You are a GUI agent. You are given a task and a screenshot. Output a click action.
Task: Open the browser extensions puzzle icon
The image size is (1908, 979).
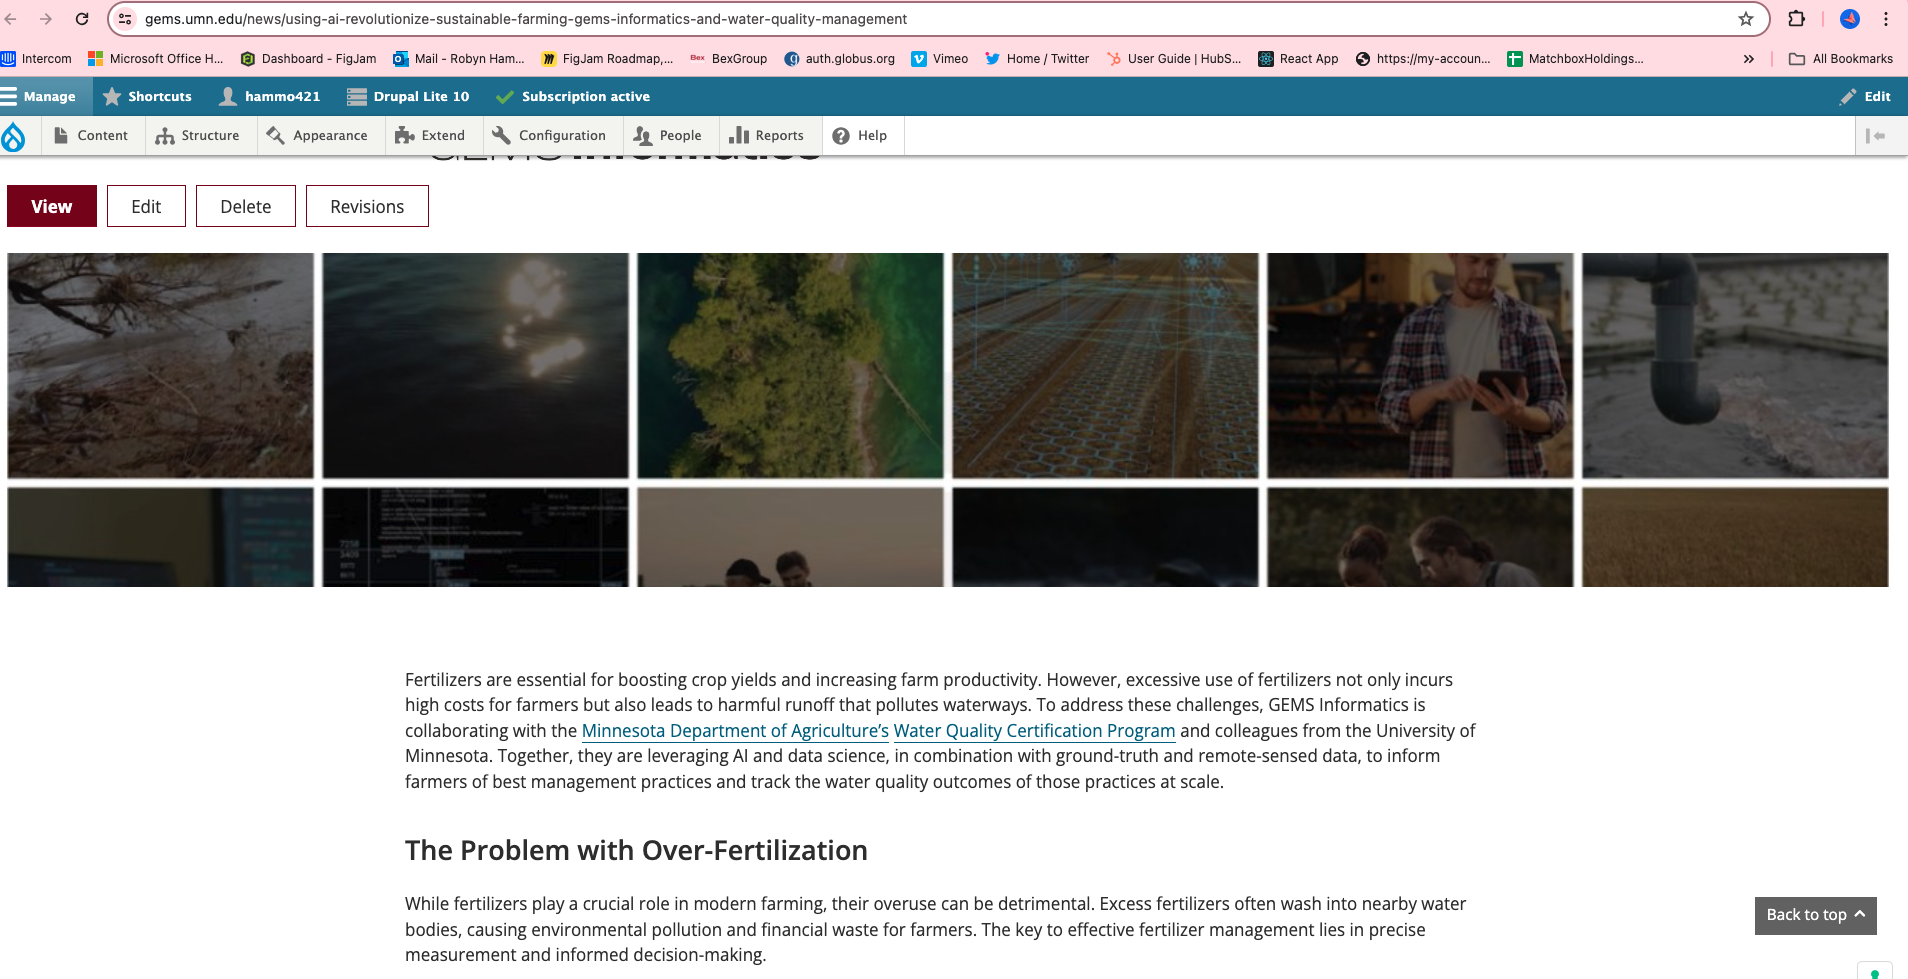point(1796,19)
